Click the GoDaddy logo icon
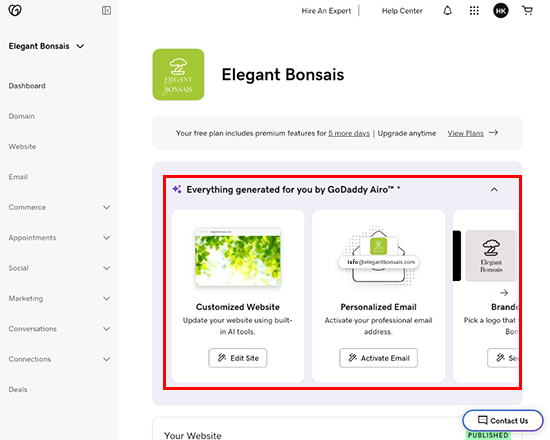Image resolution: width=550 pixels, height=440 pixels. coord(15,11)
